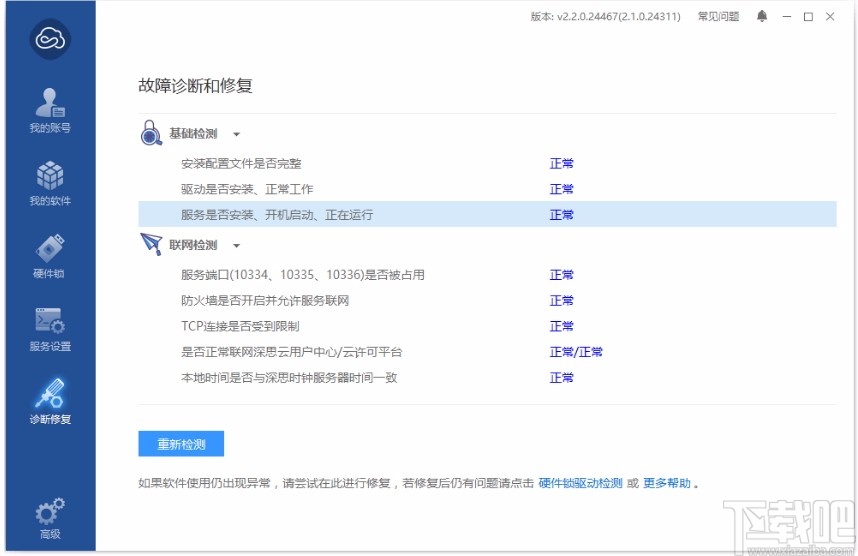
Task: Select the 诊断修复 diagnose and repair section
Action: click(x=50, y=402)
